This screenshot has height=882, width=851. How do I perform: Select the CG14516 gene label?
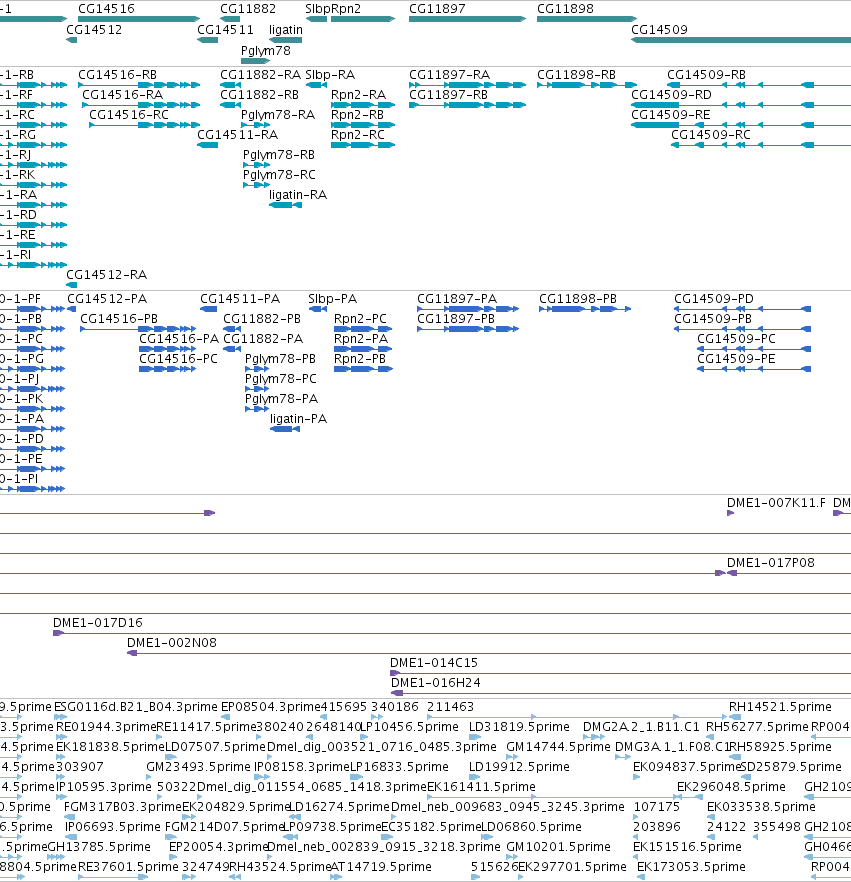coord(106,9)
